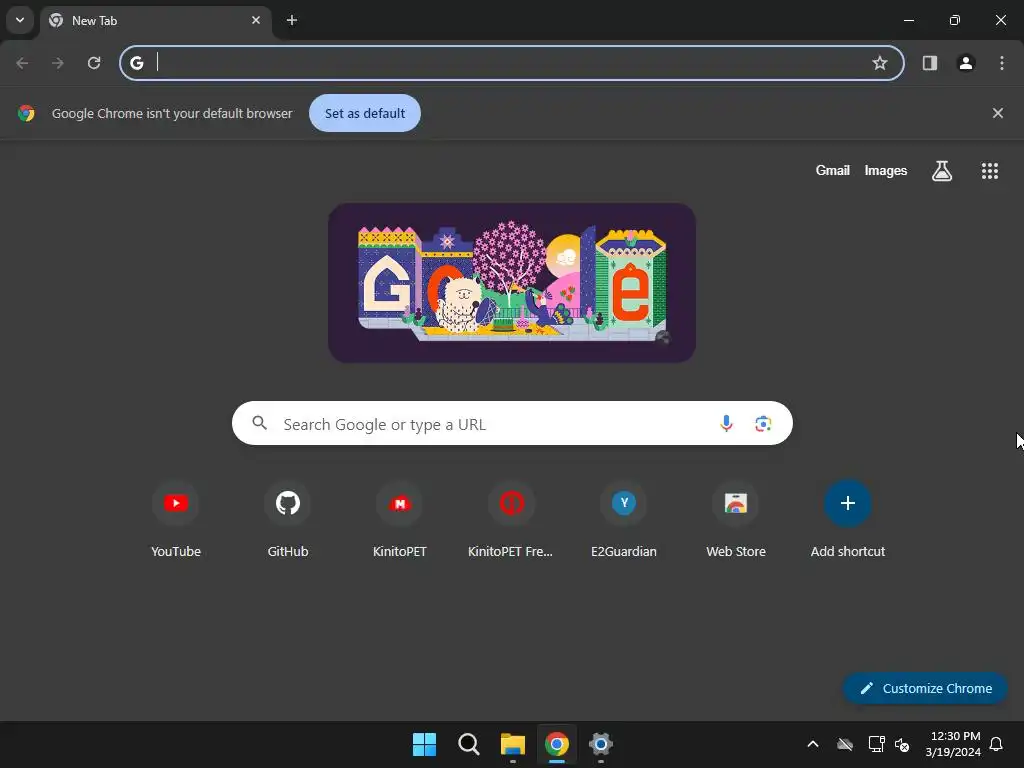Select the New Tab tab
The image size is (1024, 768).
(155, 21)
